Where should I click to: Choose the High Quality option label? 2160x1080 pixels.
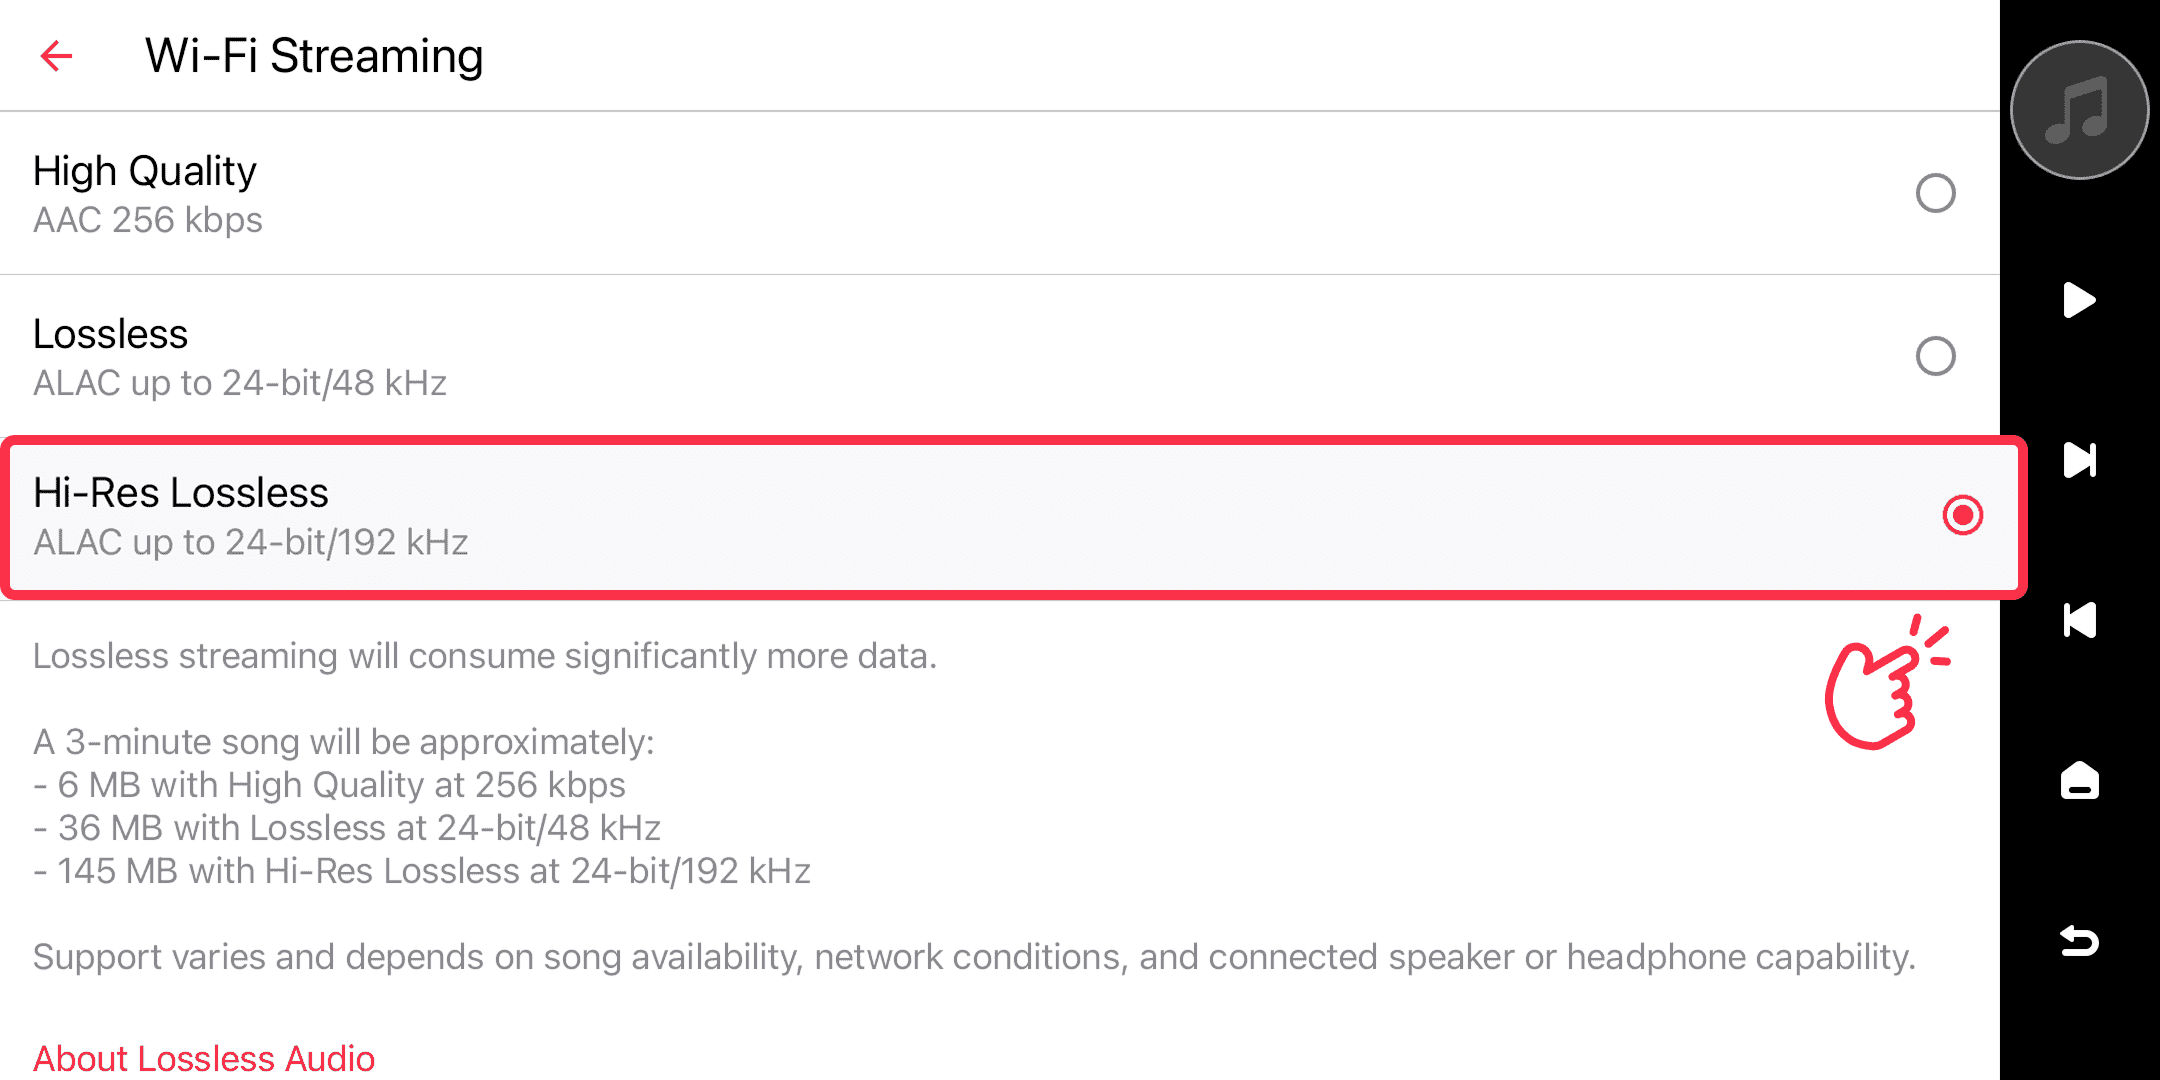point(145,171)
